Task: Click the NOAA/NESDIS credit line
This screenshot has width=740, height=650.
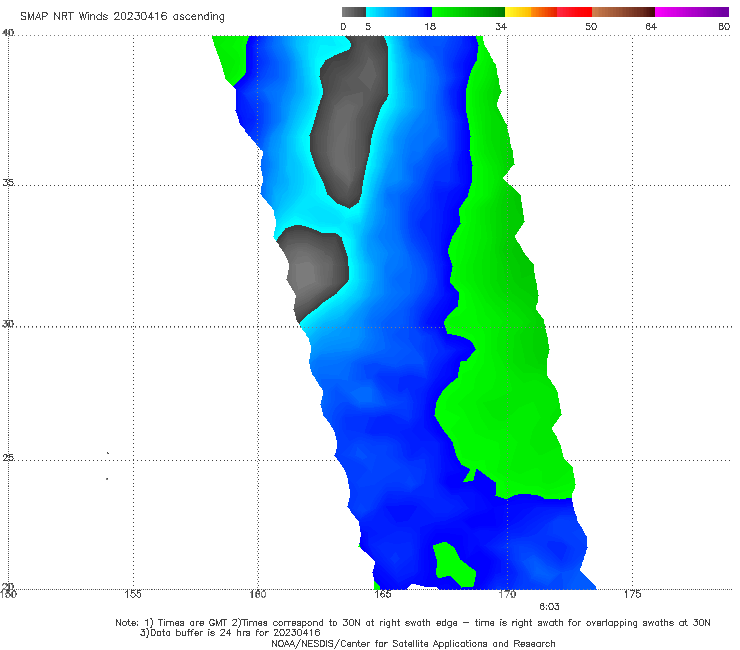Action: (413, 644)
